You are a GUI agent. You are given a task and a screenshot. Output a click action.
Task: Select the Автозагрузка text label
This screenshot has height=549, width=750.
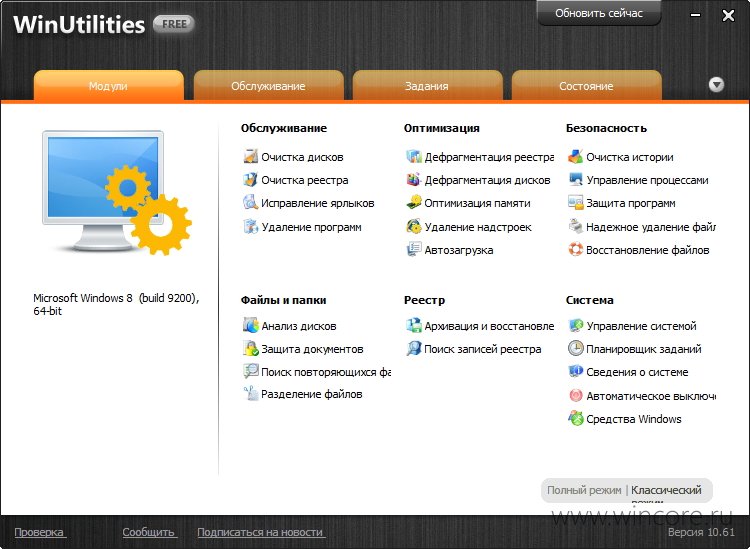click(459, 250)
